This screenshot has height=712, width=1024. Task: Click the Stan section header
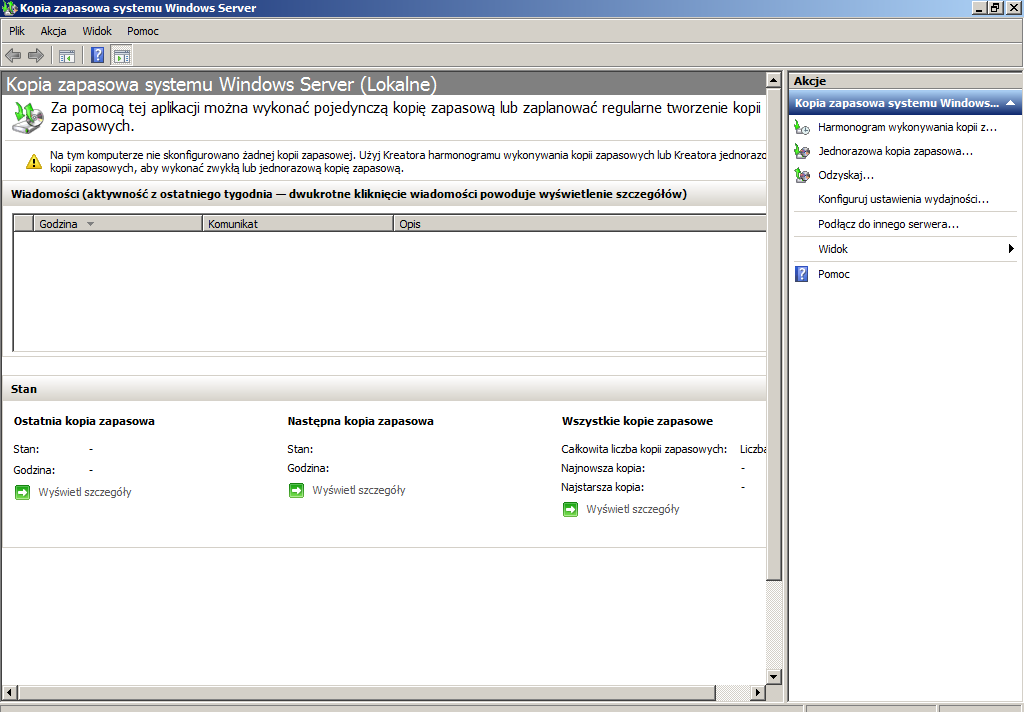384,389
